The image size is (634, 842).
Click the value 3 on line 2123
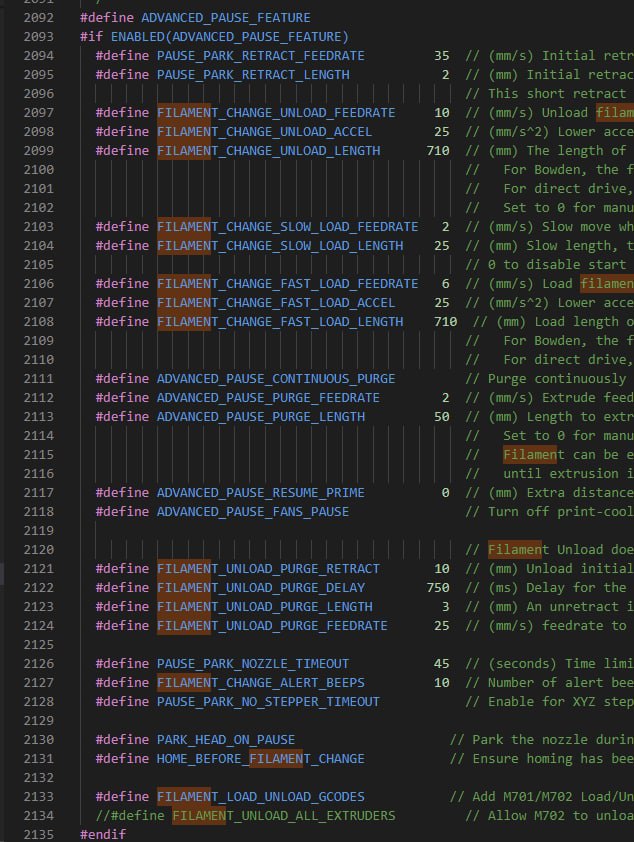[x=445, y=607]
